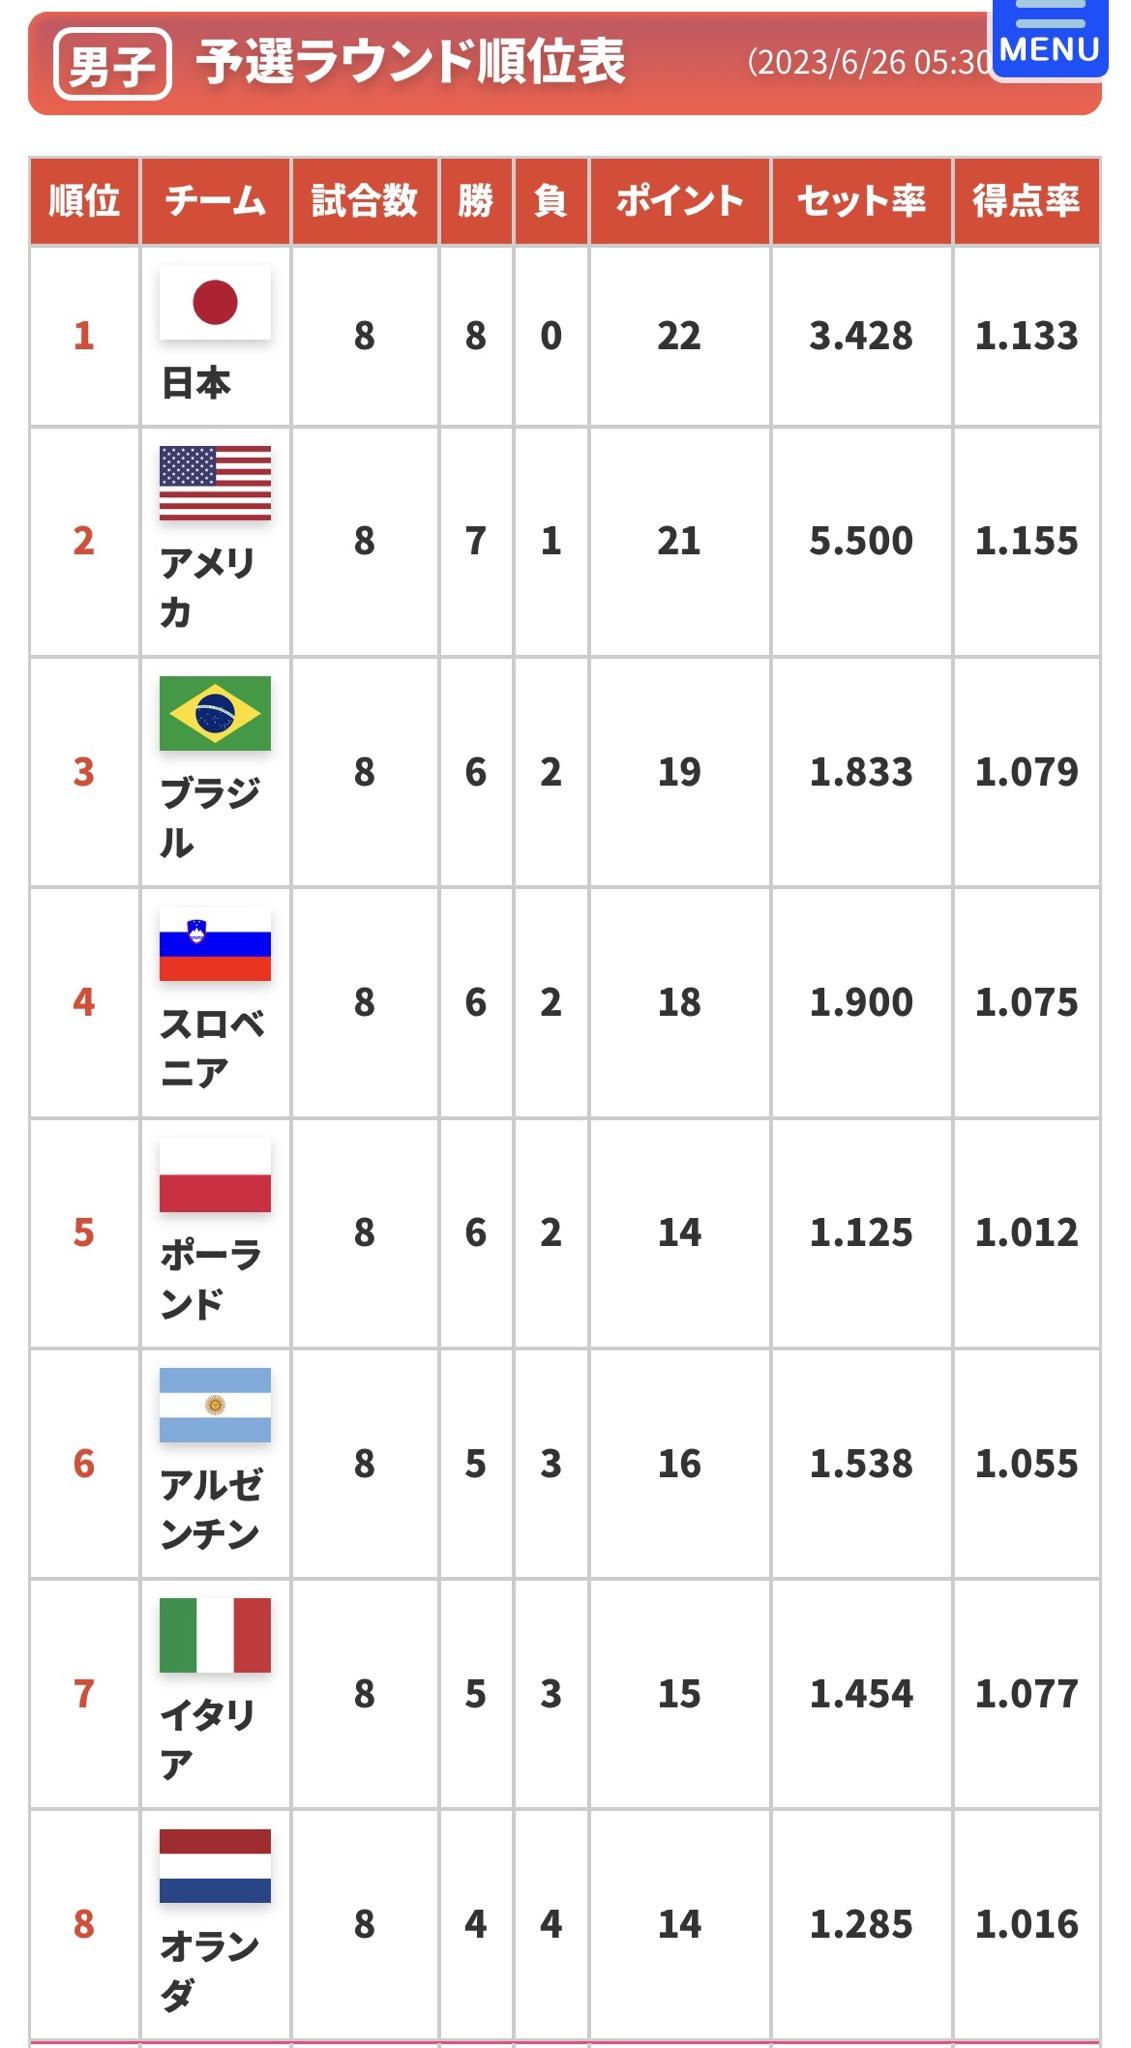The width and height of the screenshot is (1131, 2048).
Task: Click team name アルゼンチン
Action: 210,1509
